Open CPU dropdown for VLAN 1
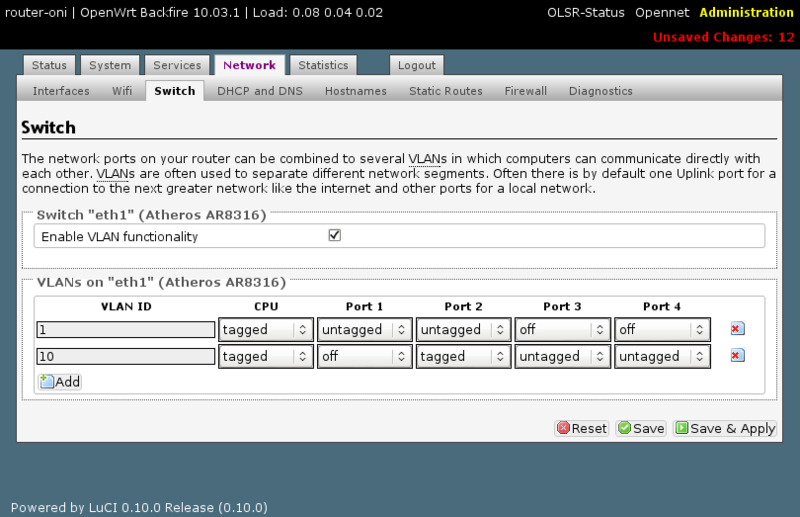Image resolution: width=800 pixels, height=517 pixels. (266, 329)
